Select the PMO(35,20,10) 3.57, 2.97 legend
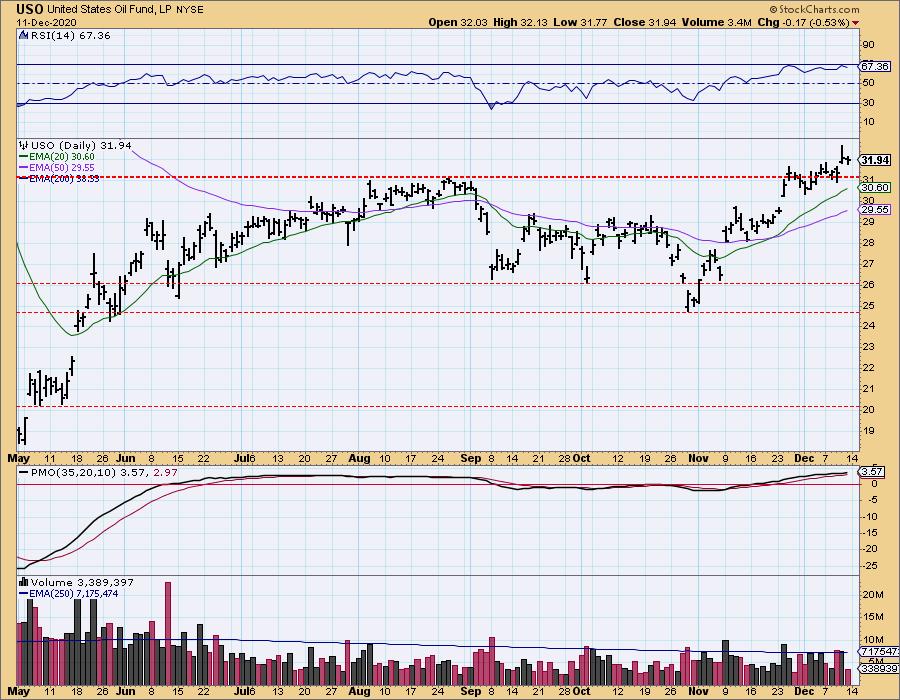The width and height of the screenshot is (900, 700). (x=98, y=472)
